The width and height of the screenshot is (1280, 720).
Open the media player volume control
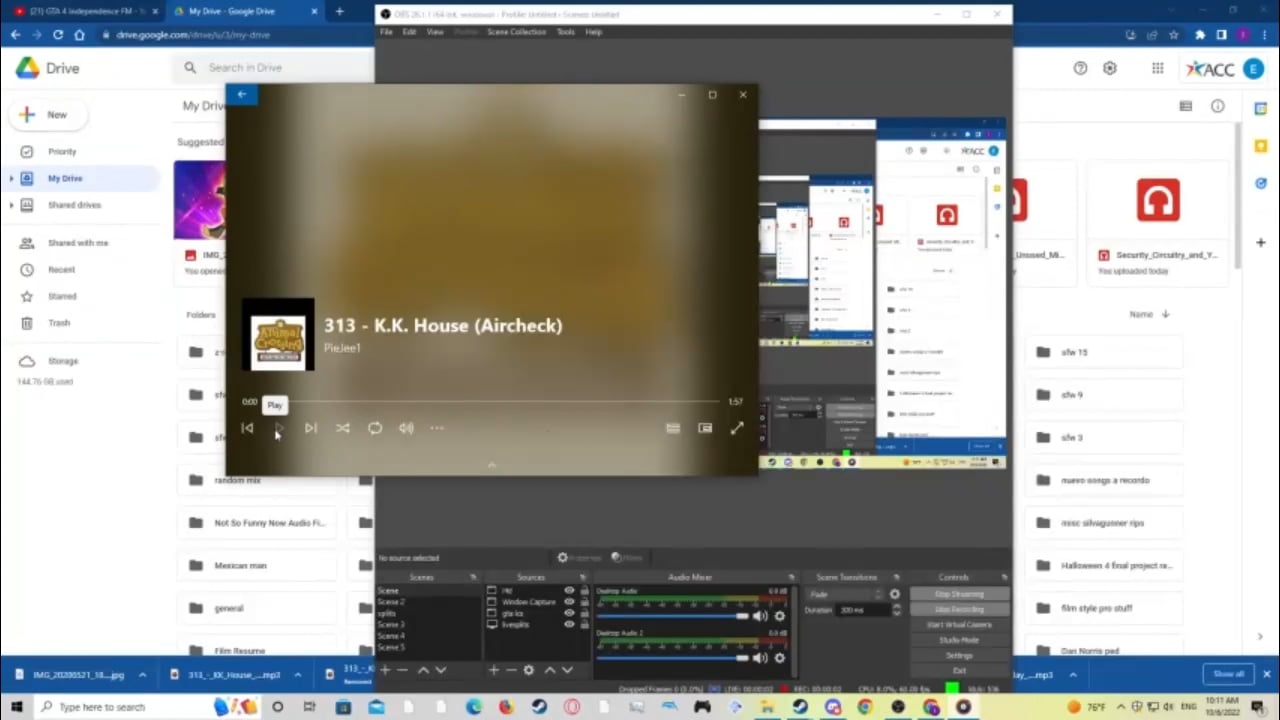coord(406,428)
